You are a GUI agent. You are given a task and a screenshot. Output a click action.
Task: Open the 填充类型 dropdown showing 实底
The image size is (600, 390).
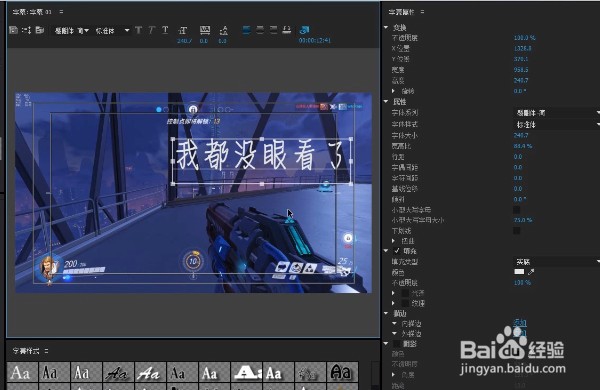tap(556, 262)
